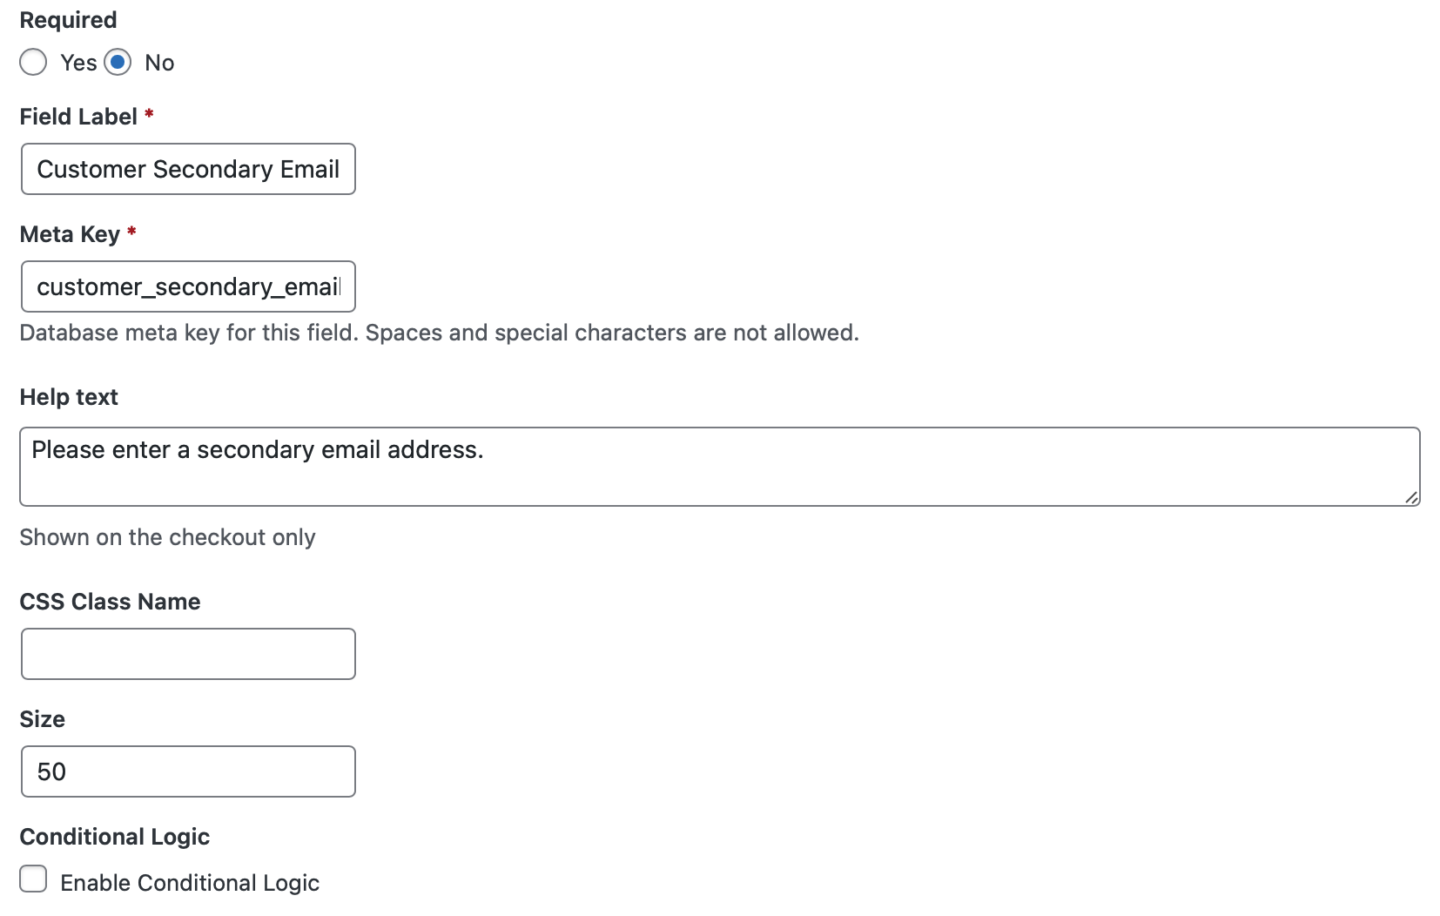This screenshot has height=916, width=1440.
Task: Select the Yes radio under Required
Action: pyautogui.click(x=33, y=62)
